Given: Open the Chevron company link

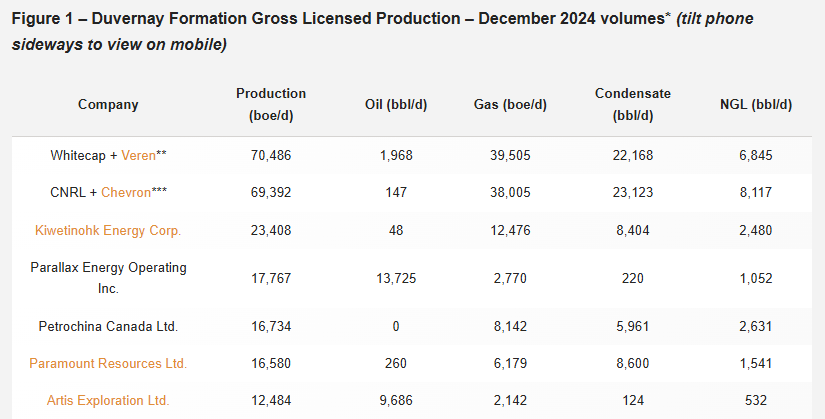Looking at the screenshot, I should [x=126, y=192].
